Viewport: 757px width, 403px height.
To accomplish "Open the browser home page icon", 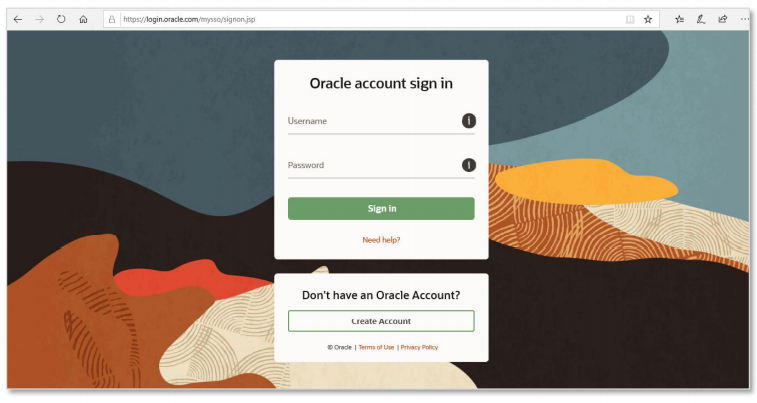I will coord(83,19).
